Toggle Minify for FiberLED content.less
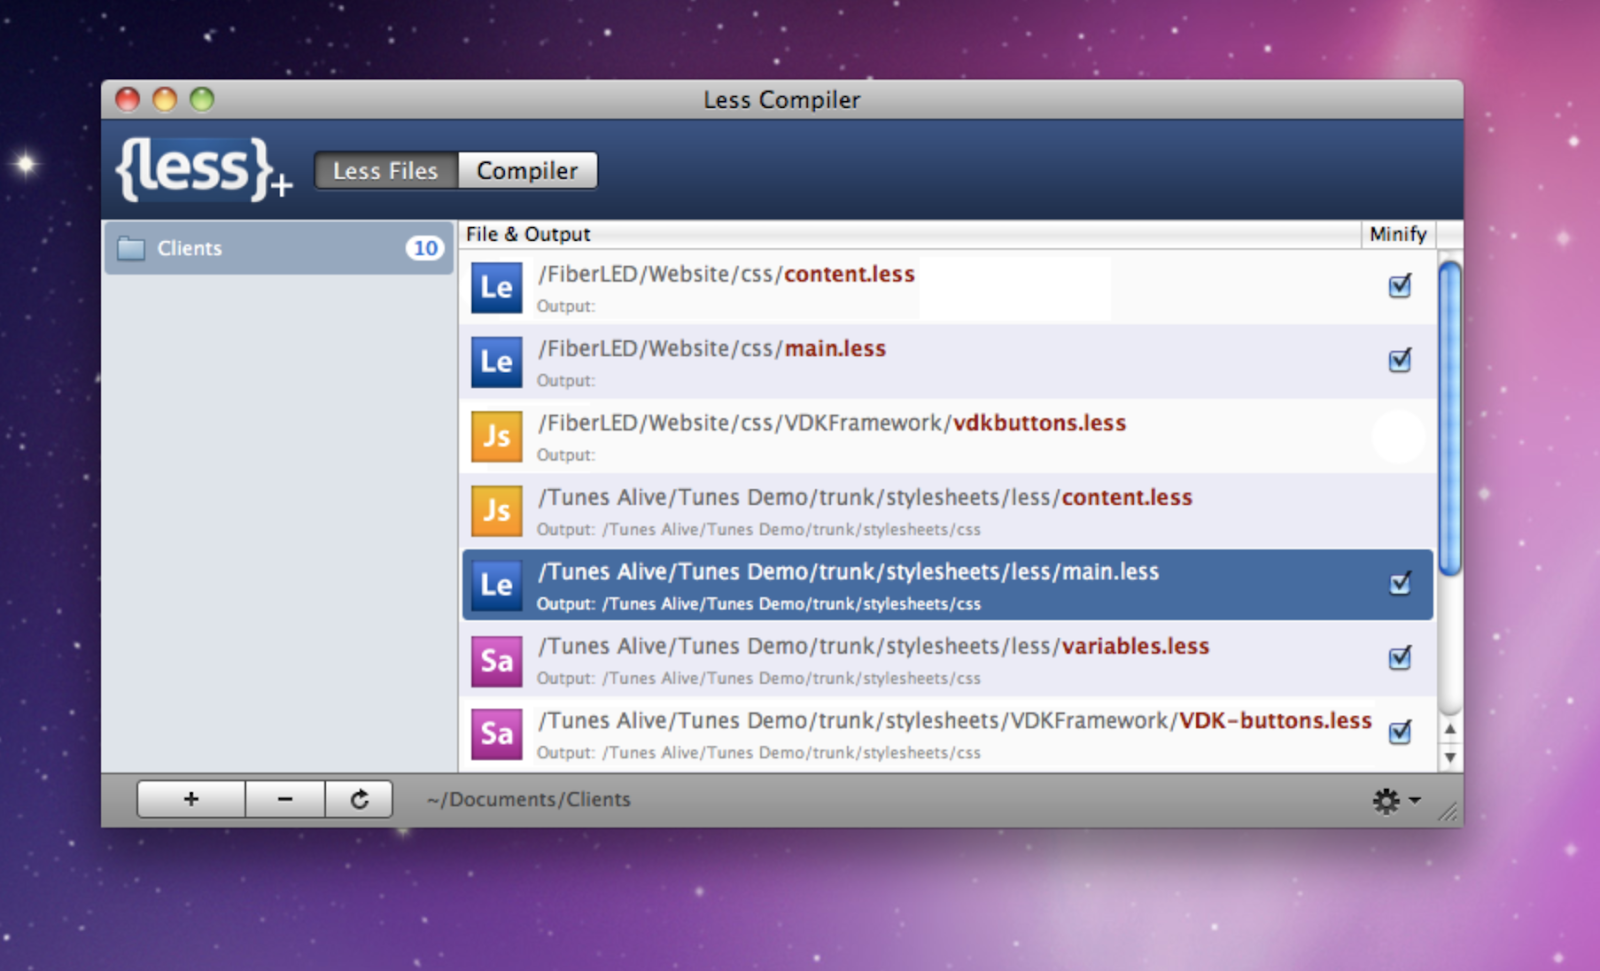This screenshot has height=971, width=1600. (x=1400, y=286)
